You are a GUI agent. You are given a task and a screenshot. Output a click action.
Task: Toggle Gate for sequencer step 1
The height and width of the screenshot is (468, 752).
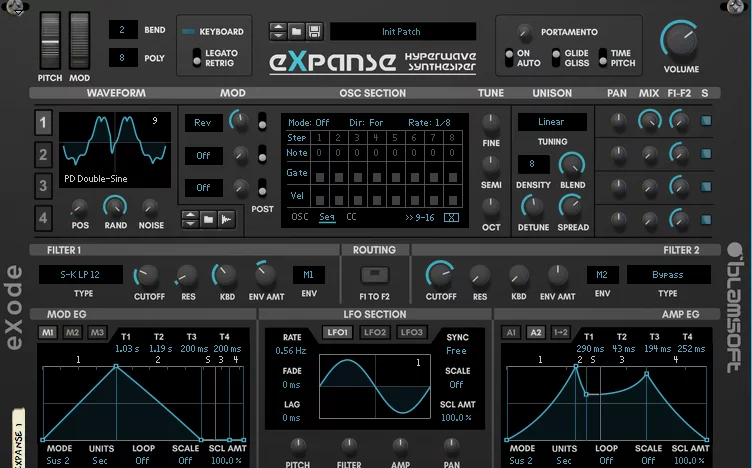point(319,177)
